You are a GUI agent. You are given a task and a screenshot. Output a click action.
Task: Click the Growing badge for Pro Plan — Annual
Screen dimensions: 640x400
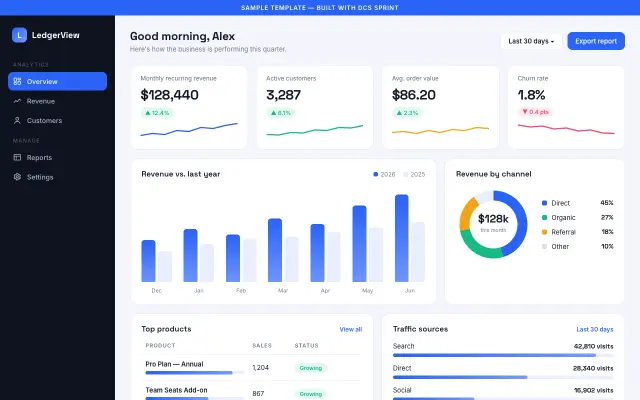[x=311, y=368]
